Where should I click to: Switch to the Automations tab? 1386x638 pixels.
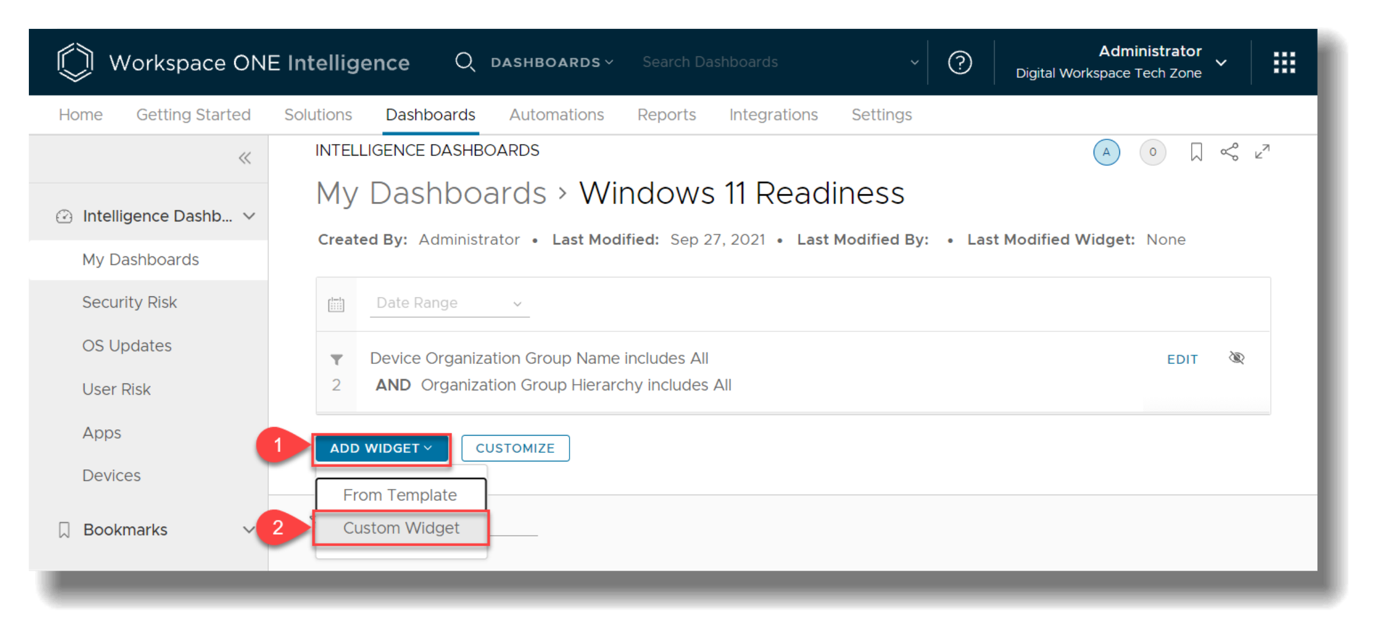(556, 115)
